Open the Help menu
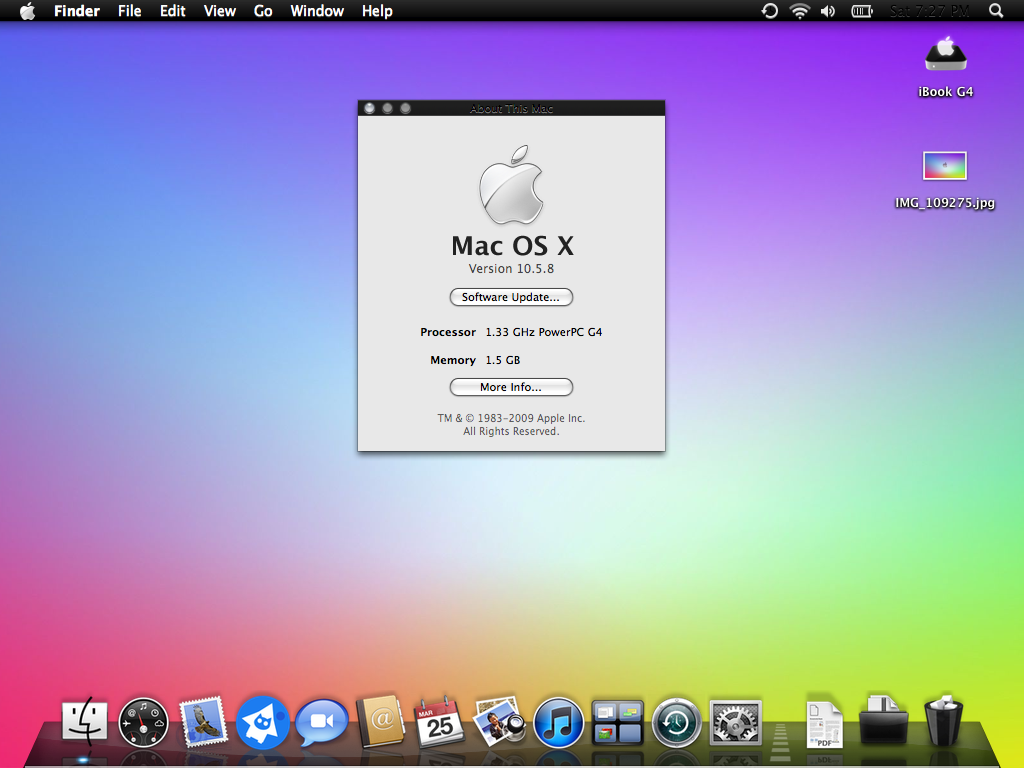1024x768 pixels. click(x=377, y=11)
